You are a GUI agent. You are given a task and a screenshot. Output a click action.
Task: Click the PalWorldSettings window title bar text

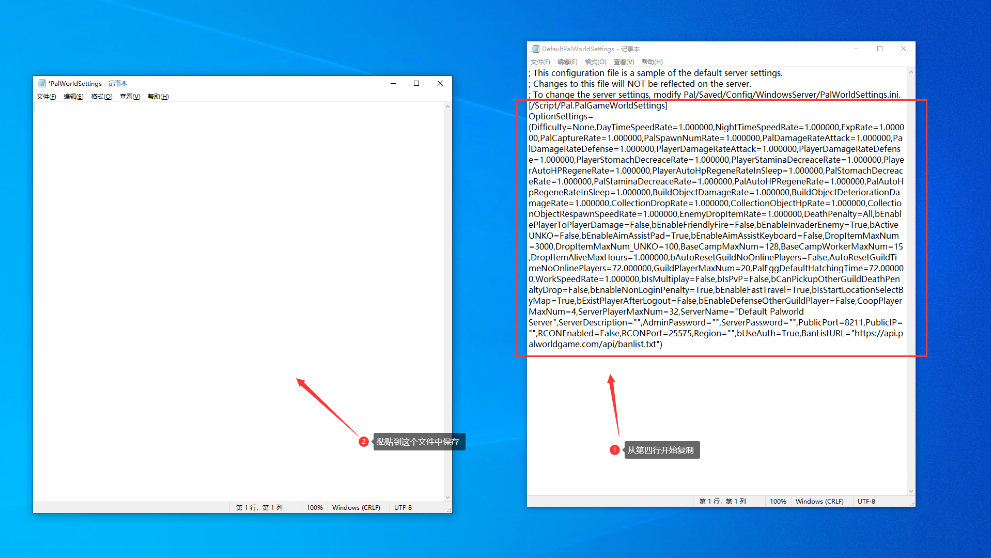88,83
